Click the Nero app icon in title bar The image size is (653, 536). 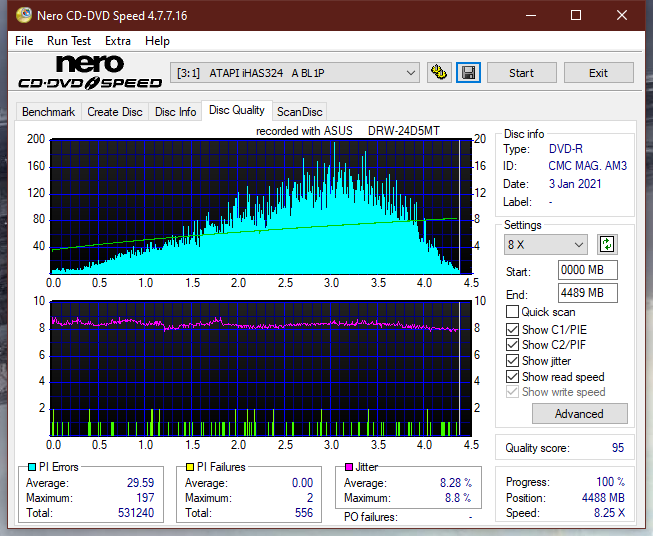click(x=24, y=15)
